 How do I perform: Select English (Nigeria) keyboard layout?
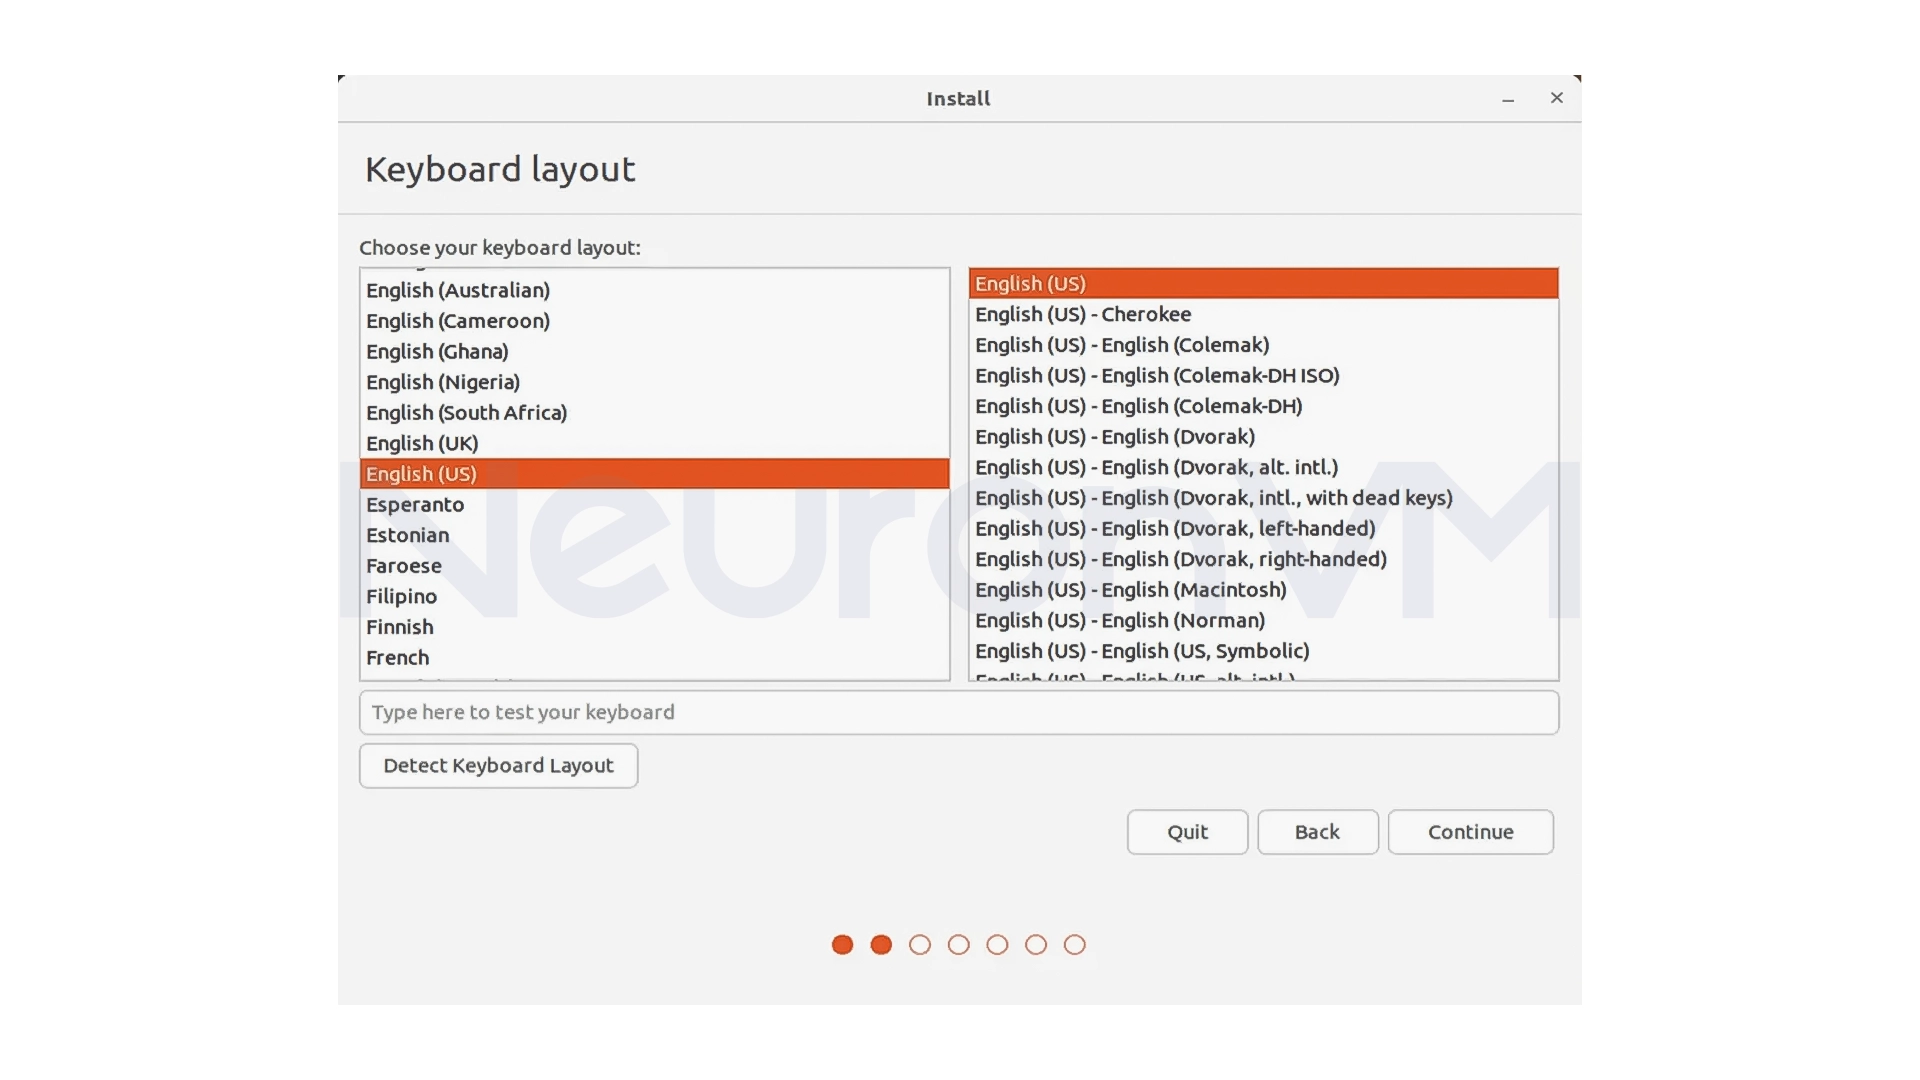pyautogui.click(x=443, y=381)
